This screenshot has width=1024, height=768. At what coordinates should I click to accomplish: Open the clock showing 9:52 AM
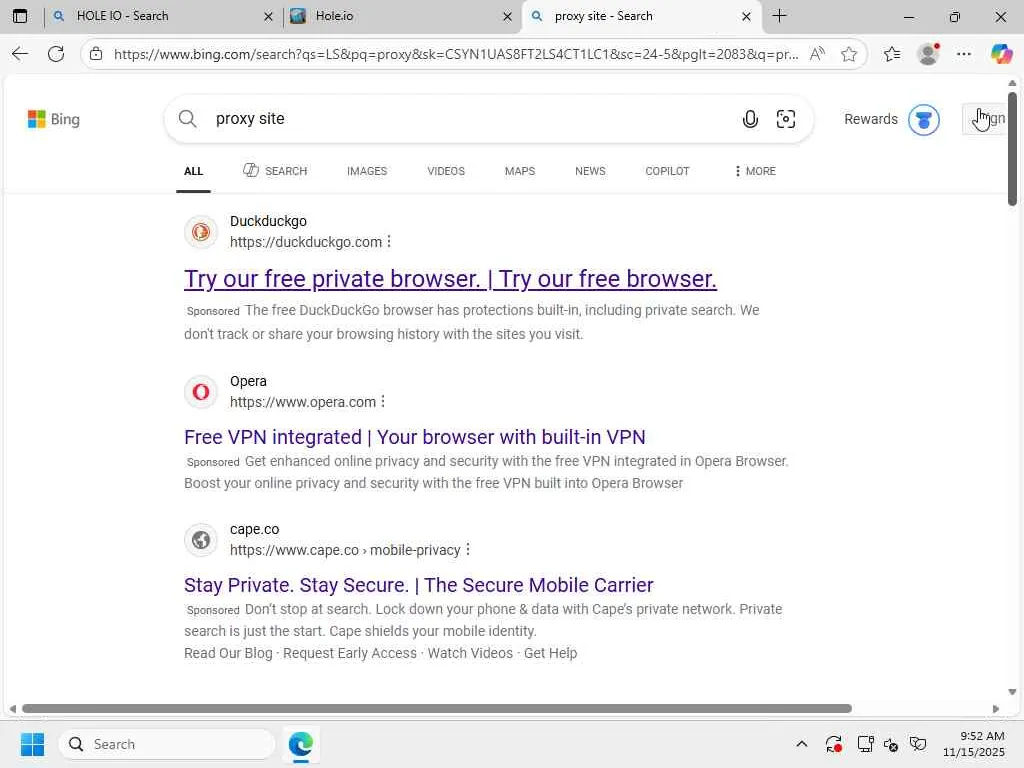tap(973, 744)
